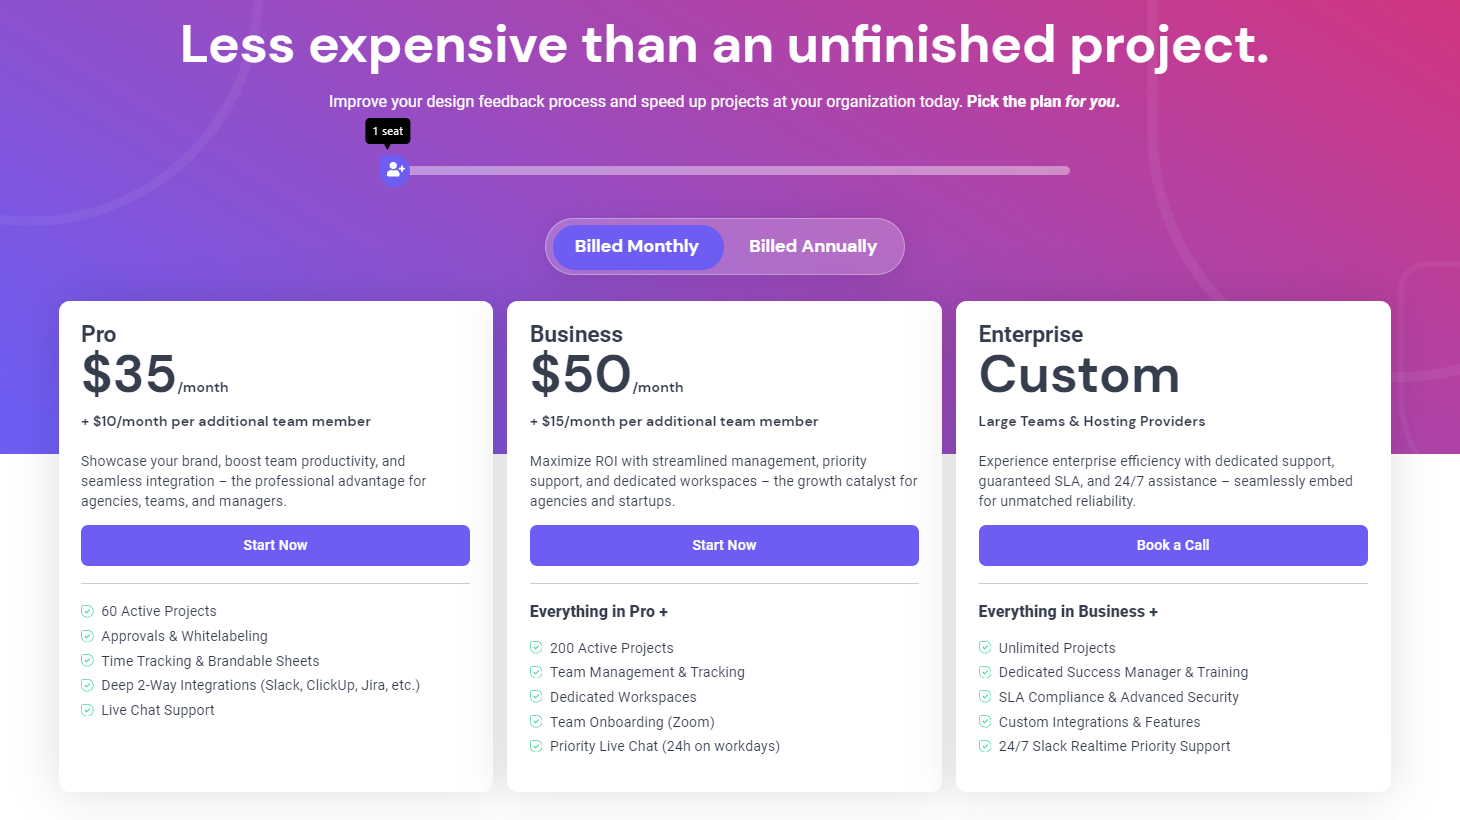
Task: Click the 1 seat tooltip badge
Action: pyautogui.click(x=388, y=131)
